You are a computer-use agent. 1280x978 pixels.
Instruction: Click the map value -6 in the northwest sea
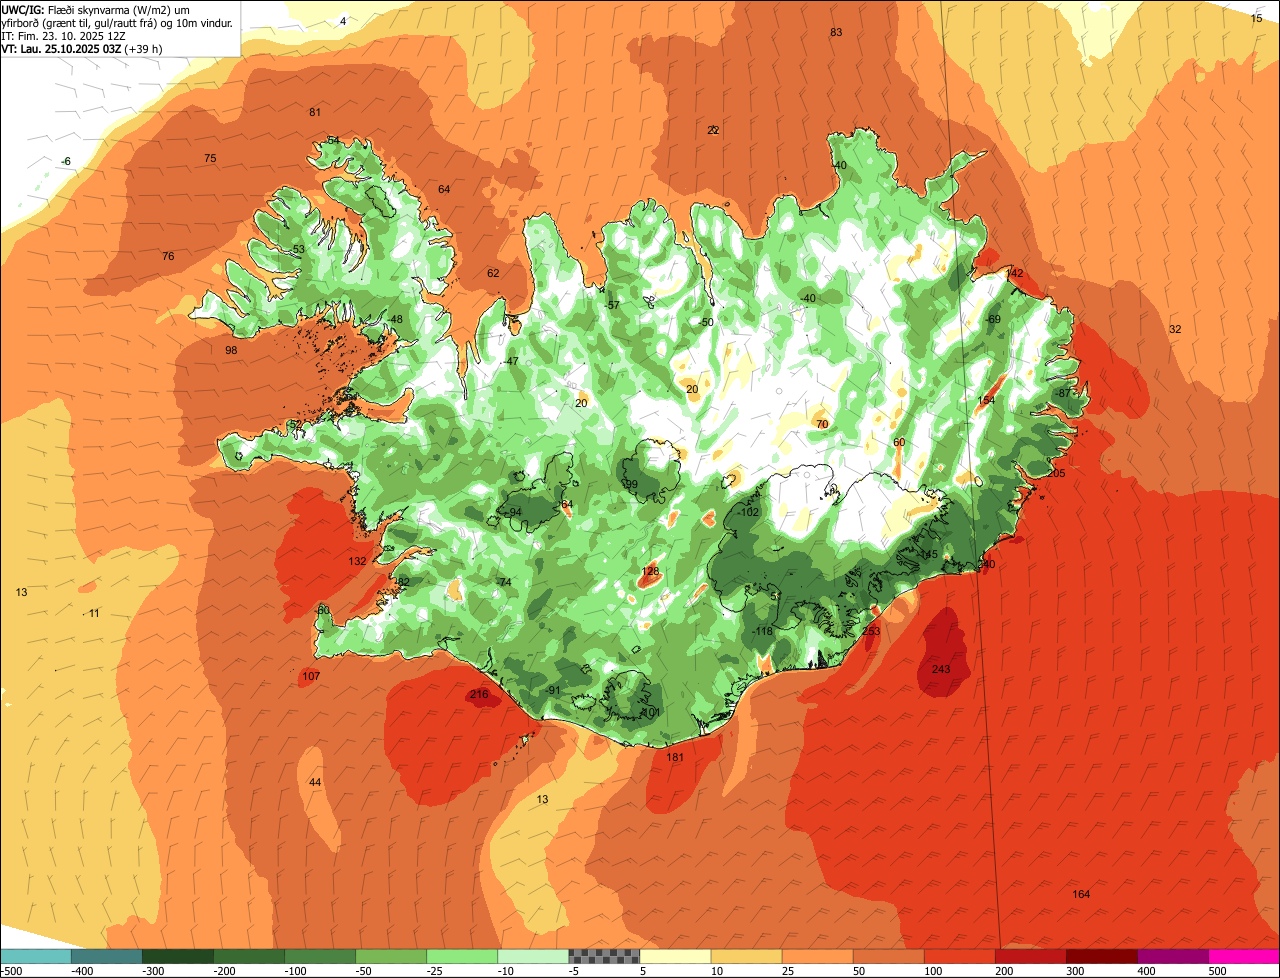tap(66, 161)
